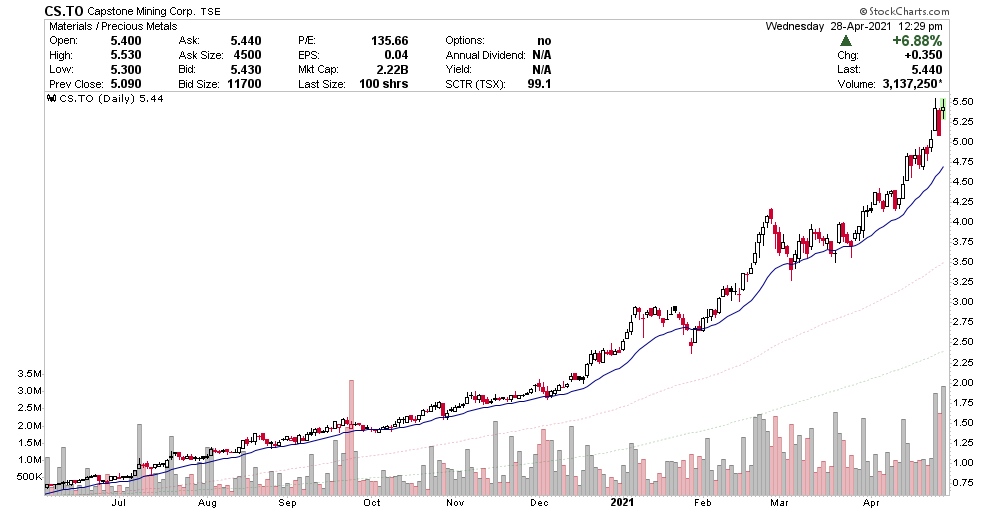The height and width of the screenshot is (511, 990).
Task: Click the tall red volume spike in late September
Action: [x=351, y=438]
